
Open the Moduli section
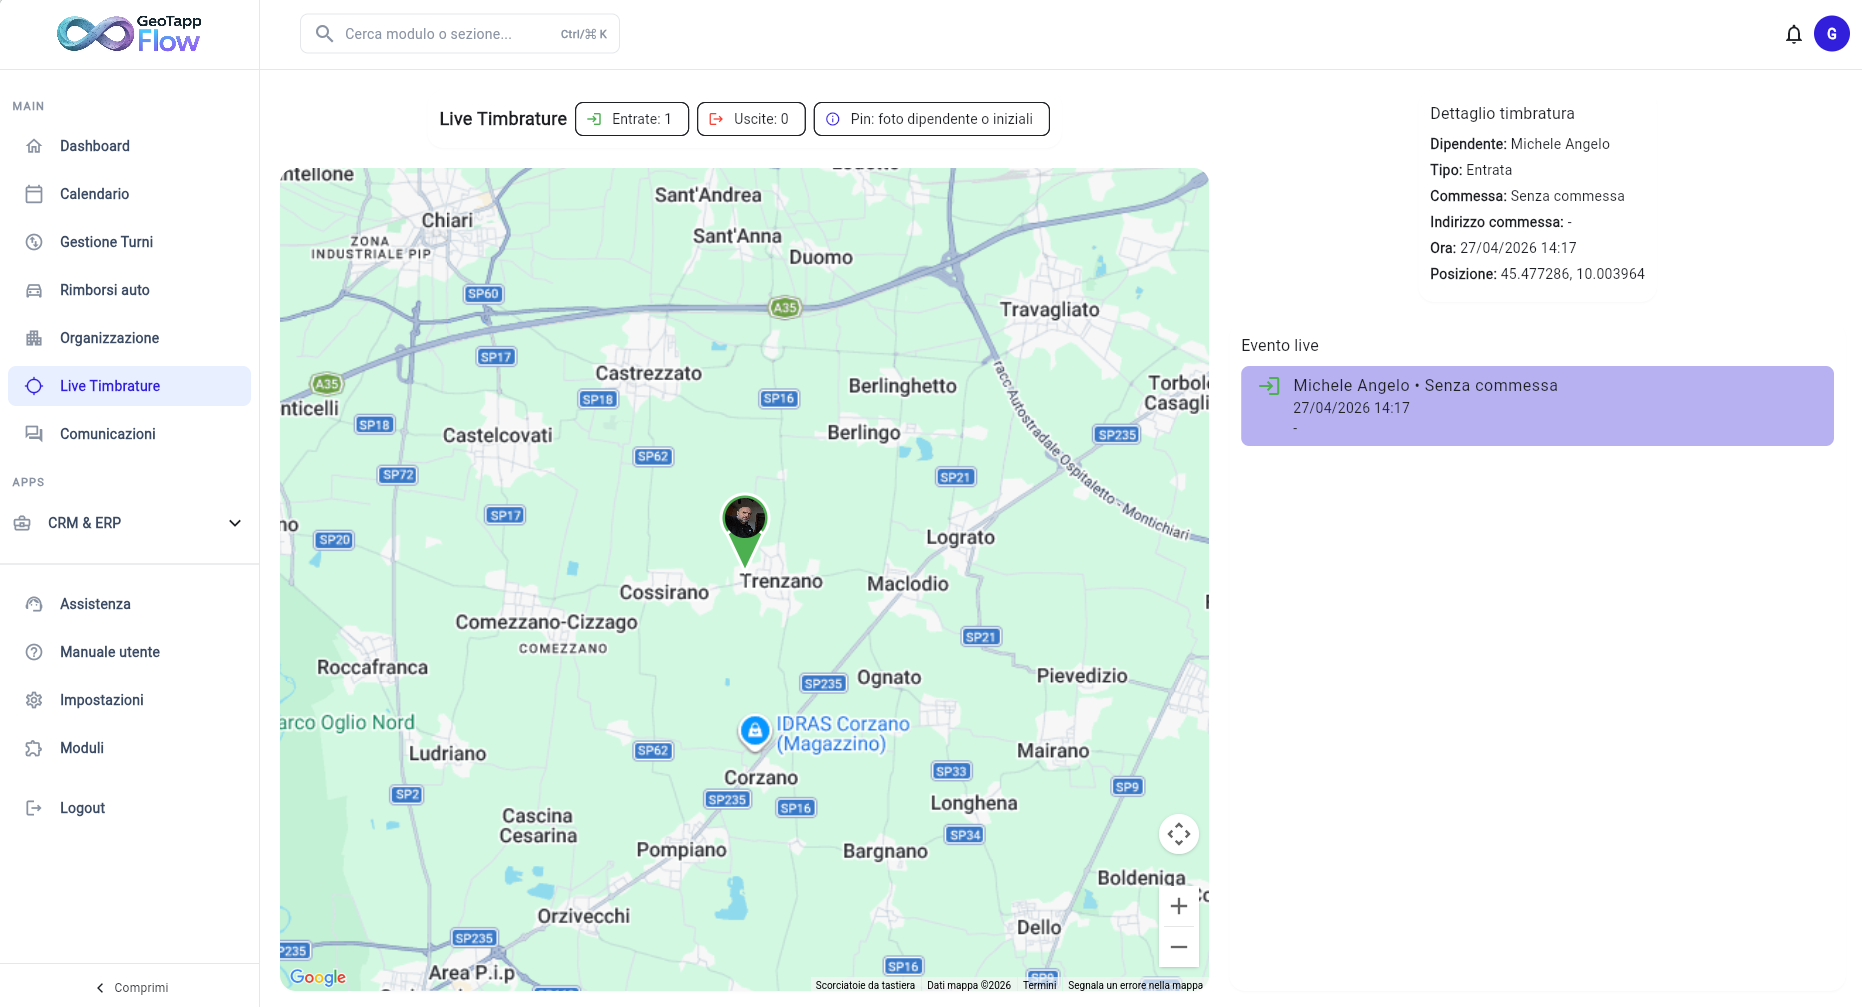tap(82, 748)
